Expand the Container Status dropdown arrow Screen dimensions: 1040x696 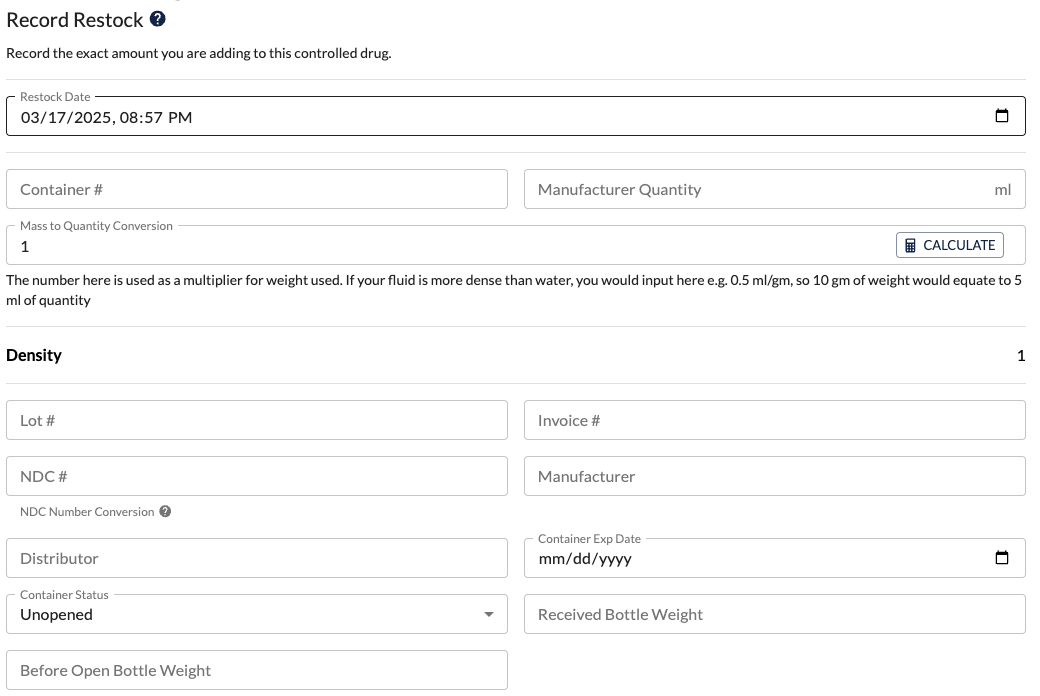tap(489, 614)
